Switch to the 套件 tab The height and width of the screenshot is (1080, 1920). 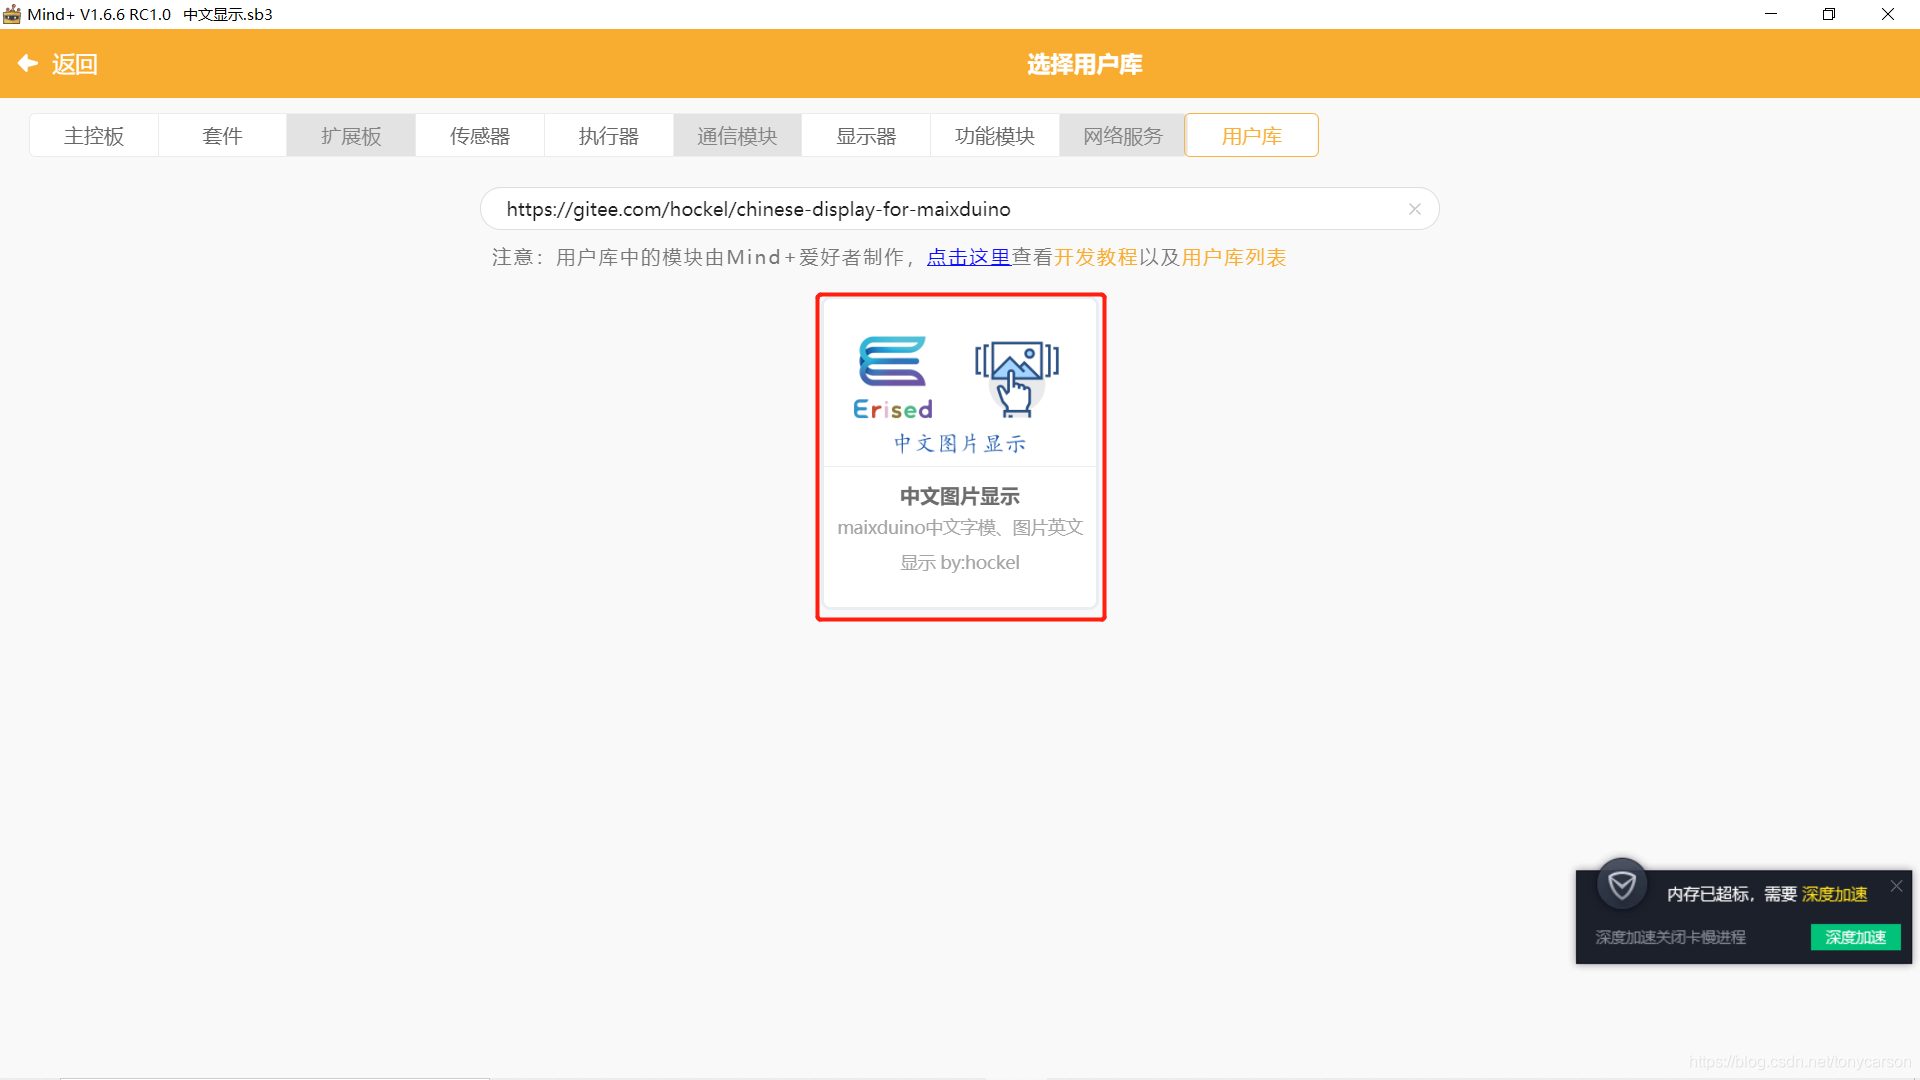point(222,136)
